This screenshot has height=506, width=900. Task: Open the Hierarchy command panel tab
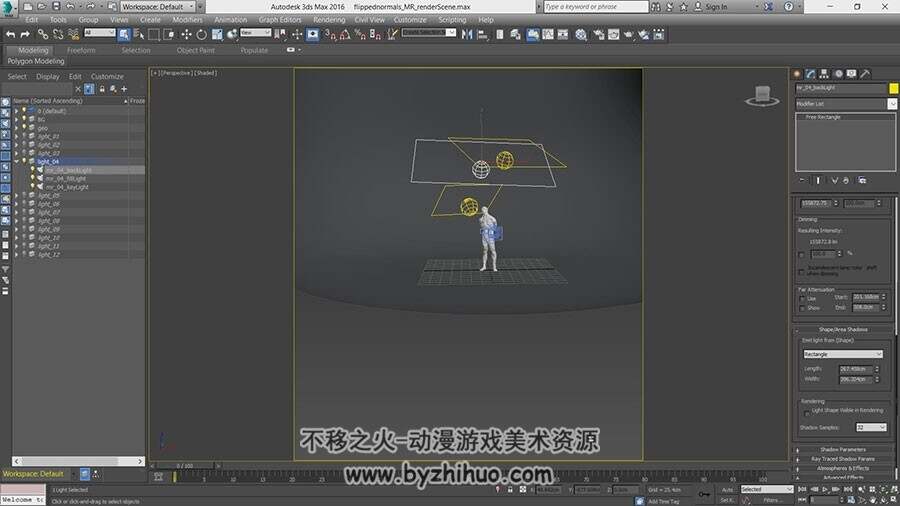click(x=824, y=74)
